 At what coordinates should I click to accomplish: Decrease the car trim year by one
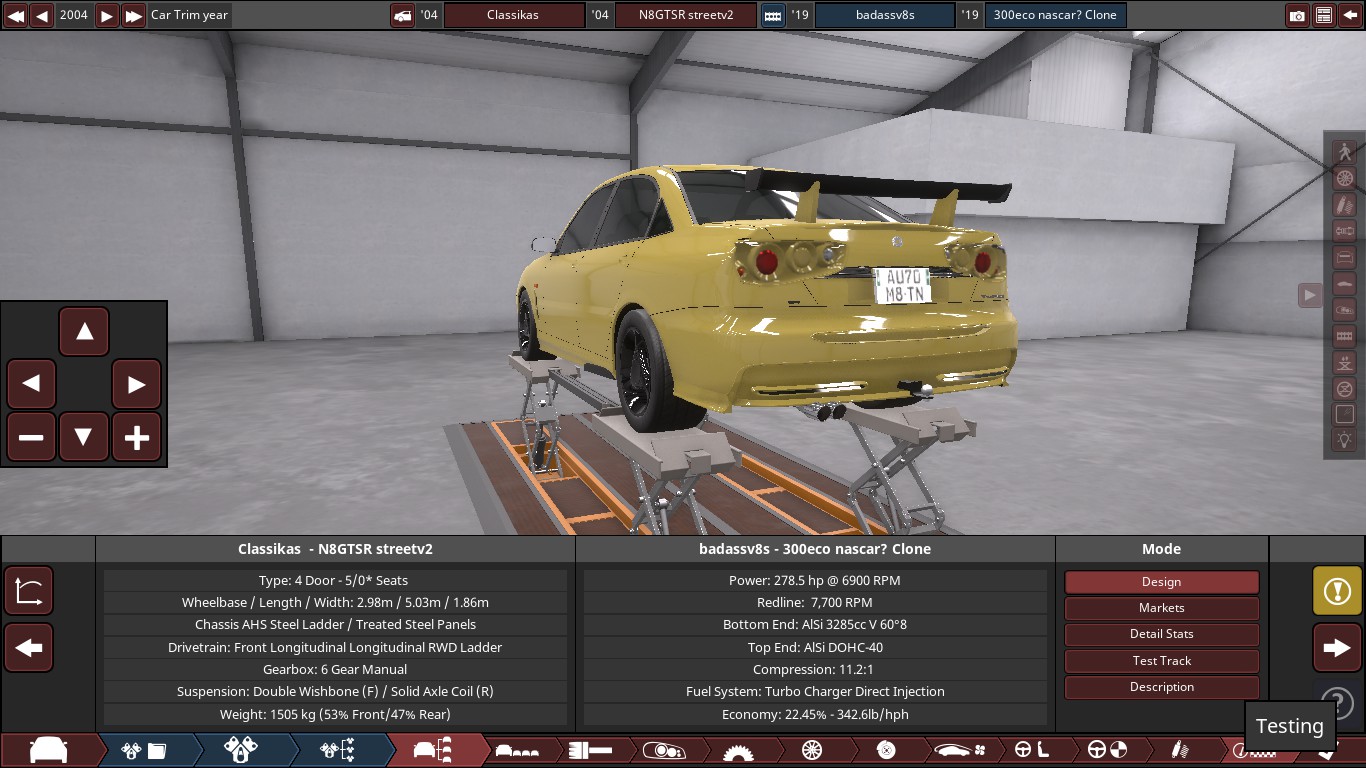coord(42,15)
